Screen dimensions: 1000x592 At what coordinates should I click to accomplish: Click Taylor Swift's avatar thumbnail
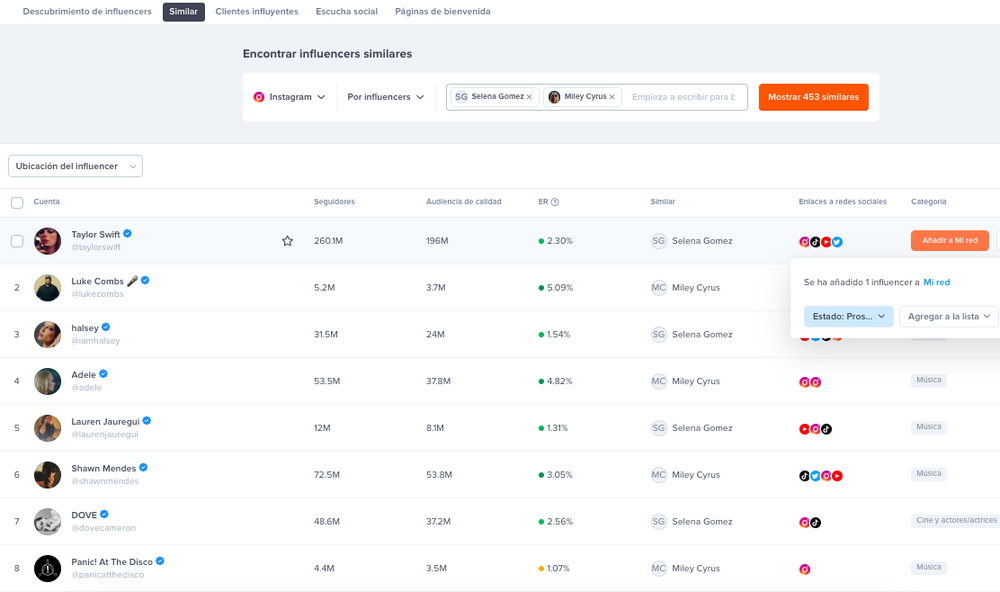[47, 241]
